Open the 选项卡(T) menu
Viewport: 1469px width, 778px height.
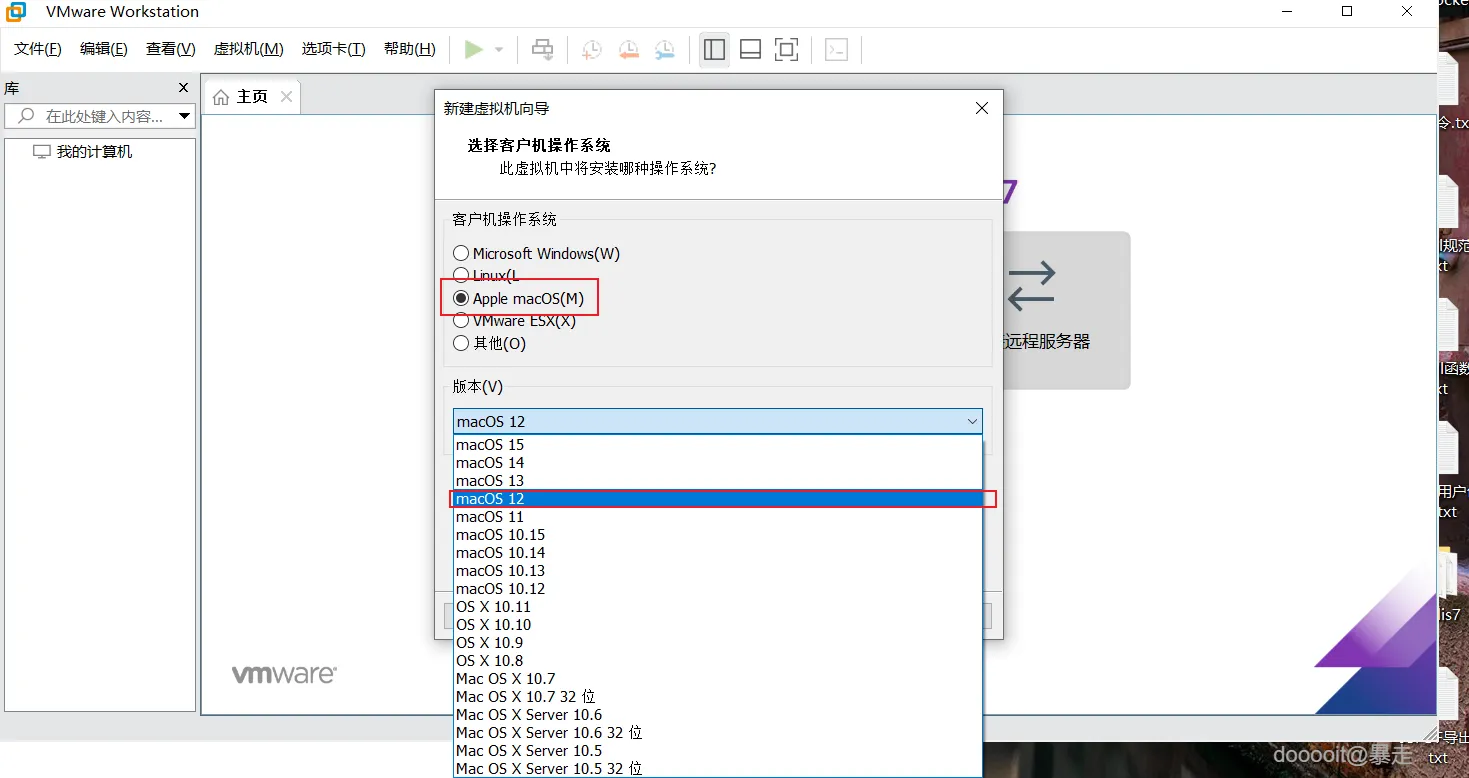coord(334,49)
